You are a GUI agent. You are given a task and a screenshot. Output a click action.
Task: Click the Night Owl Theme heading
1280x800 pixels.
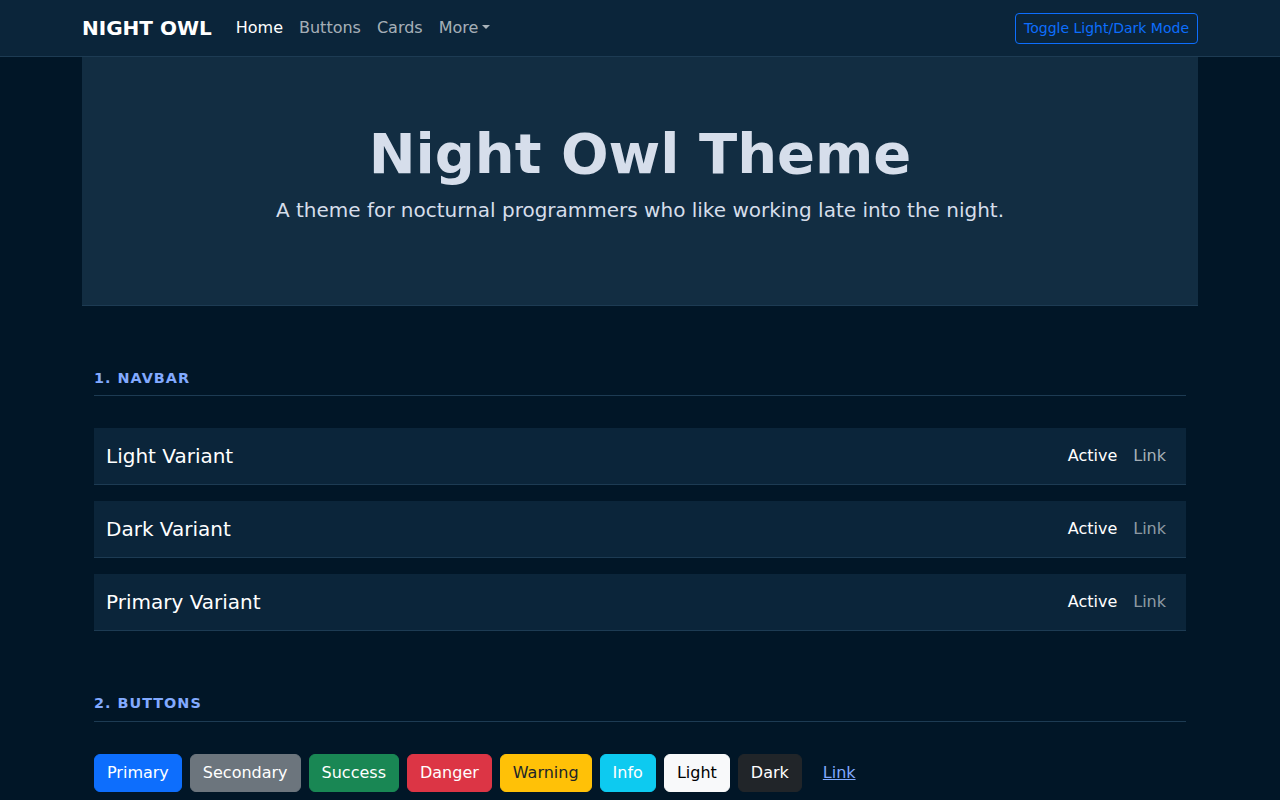(x=640, y=155)
